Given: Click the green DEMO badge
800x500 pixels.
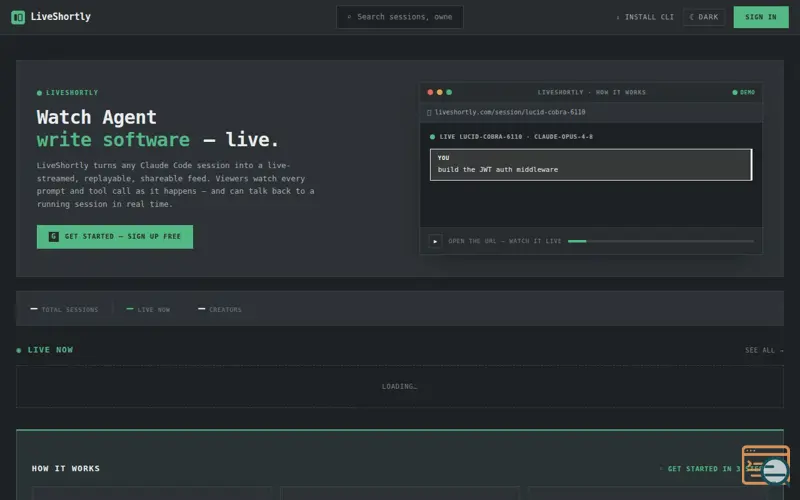Looking at the screenshot, I should pos(744,92).
